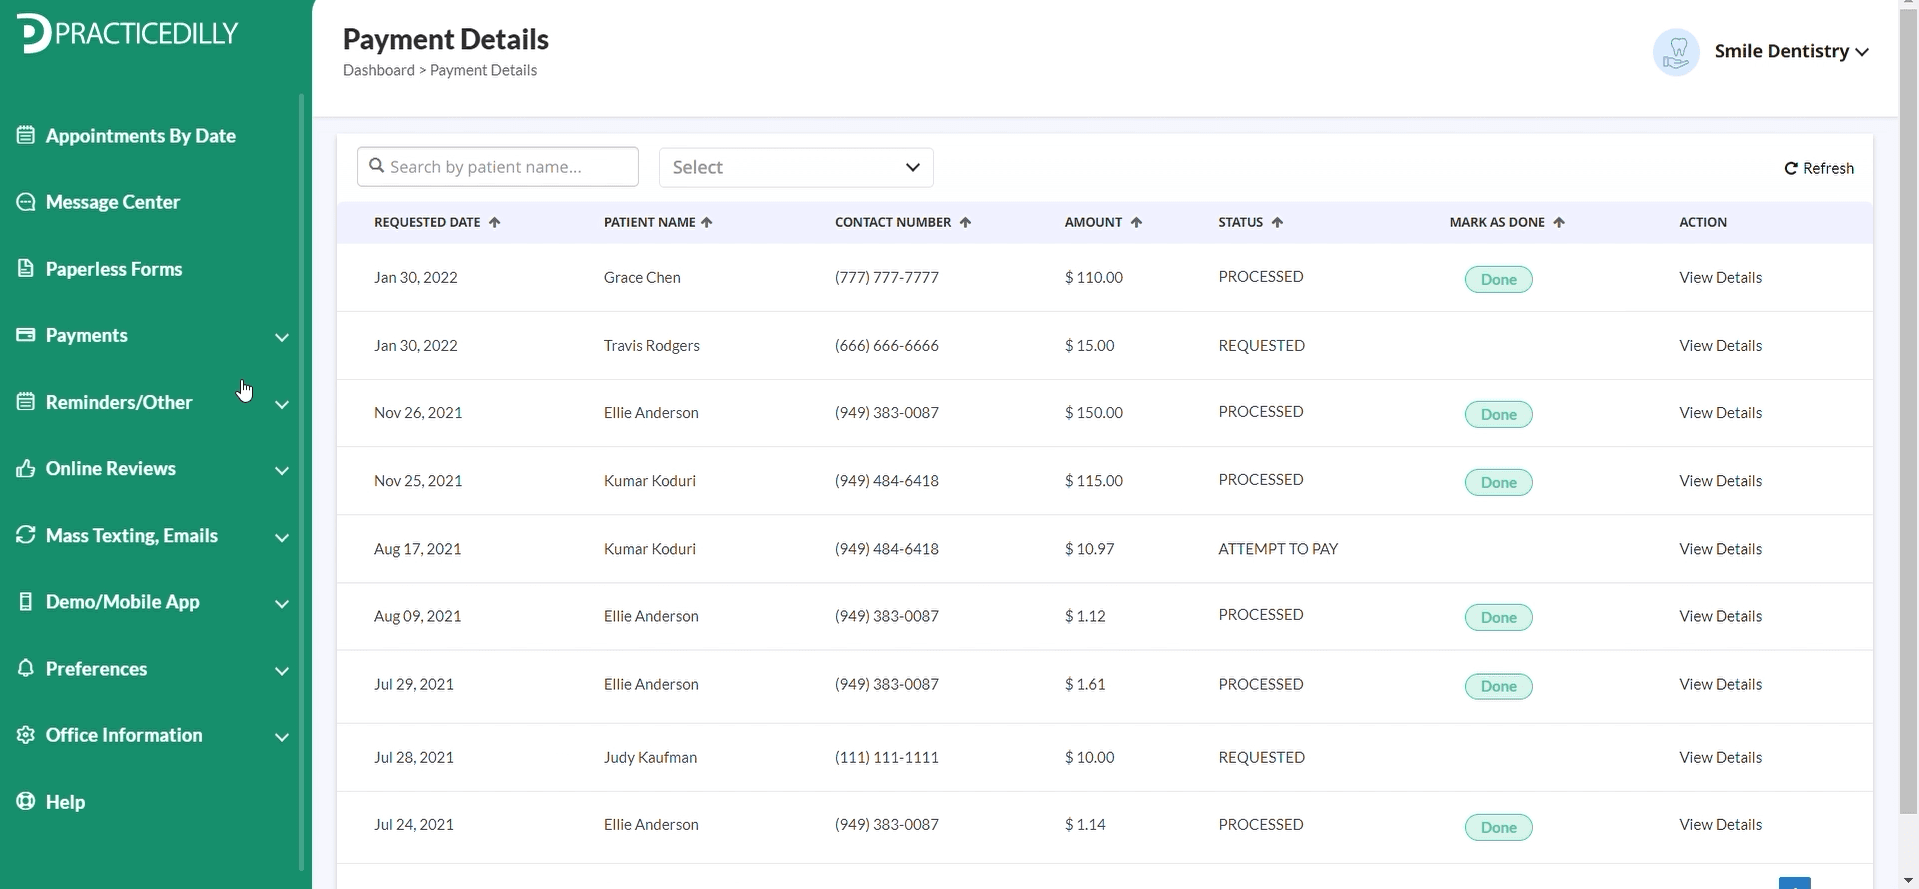The image size is (1919, 889).
Task: Click the Paperless Forms document icon
Action: [26, 268]
